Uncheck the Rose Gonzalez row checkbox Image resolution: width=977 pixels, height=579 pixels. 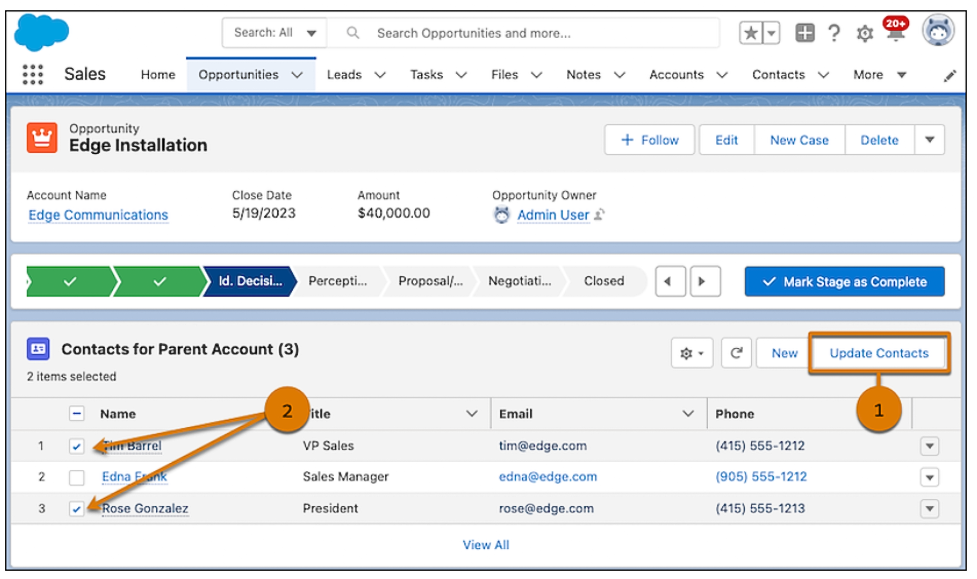(x=77, y=509)
